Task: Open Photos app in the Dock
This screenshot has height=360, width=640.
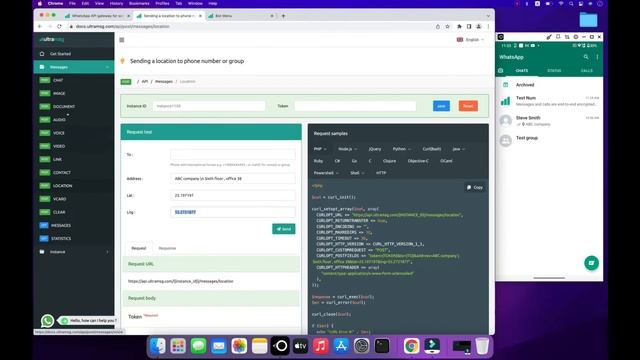Action: 239,346
